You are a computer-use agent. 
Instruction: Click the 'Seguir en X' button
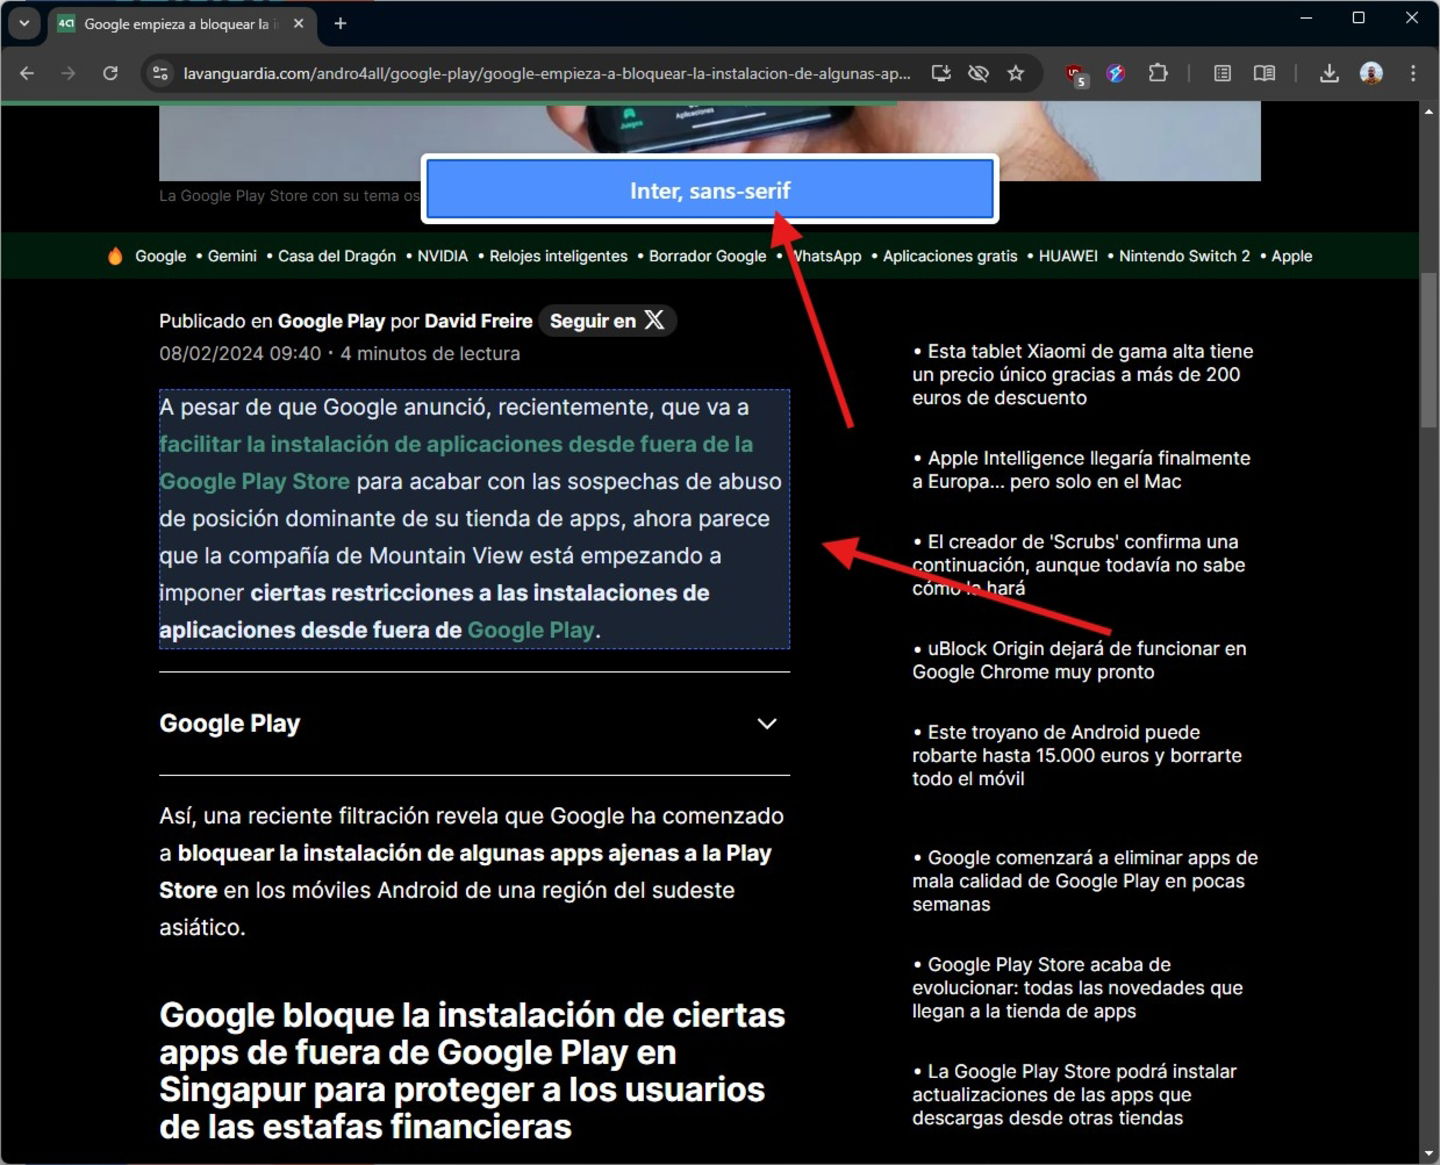pos(608,320)
